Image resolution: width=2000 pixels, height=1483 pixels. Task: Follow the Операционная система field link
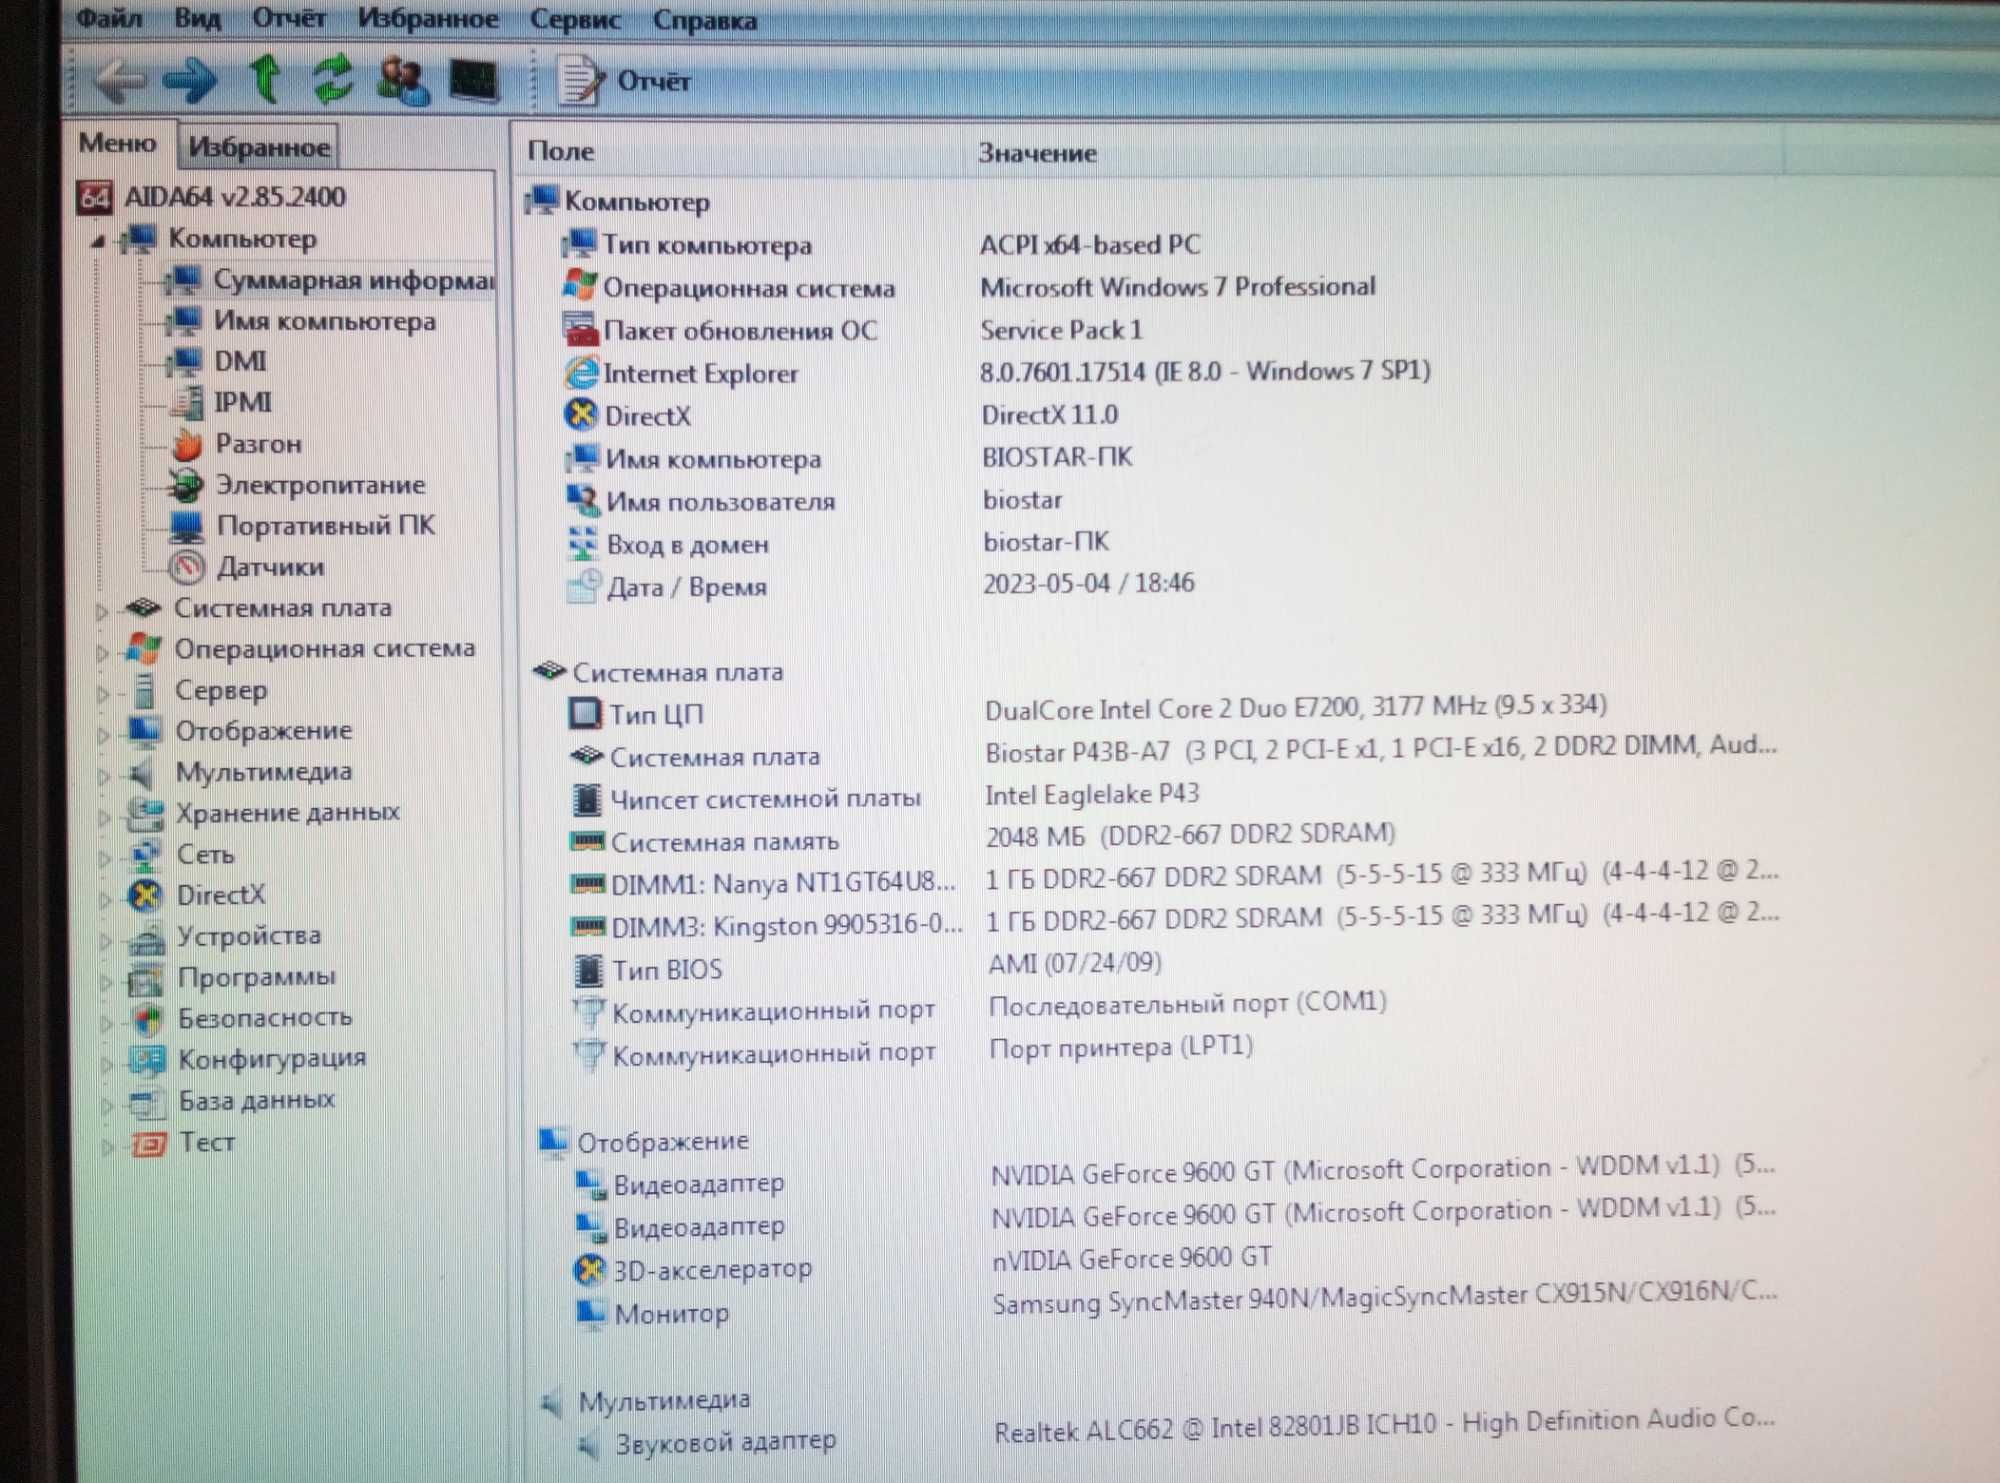[x=749, y=288]
